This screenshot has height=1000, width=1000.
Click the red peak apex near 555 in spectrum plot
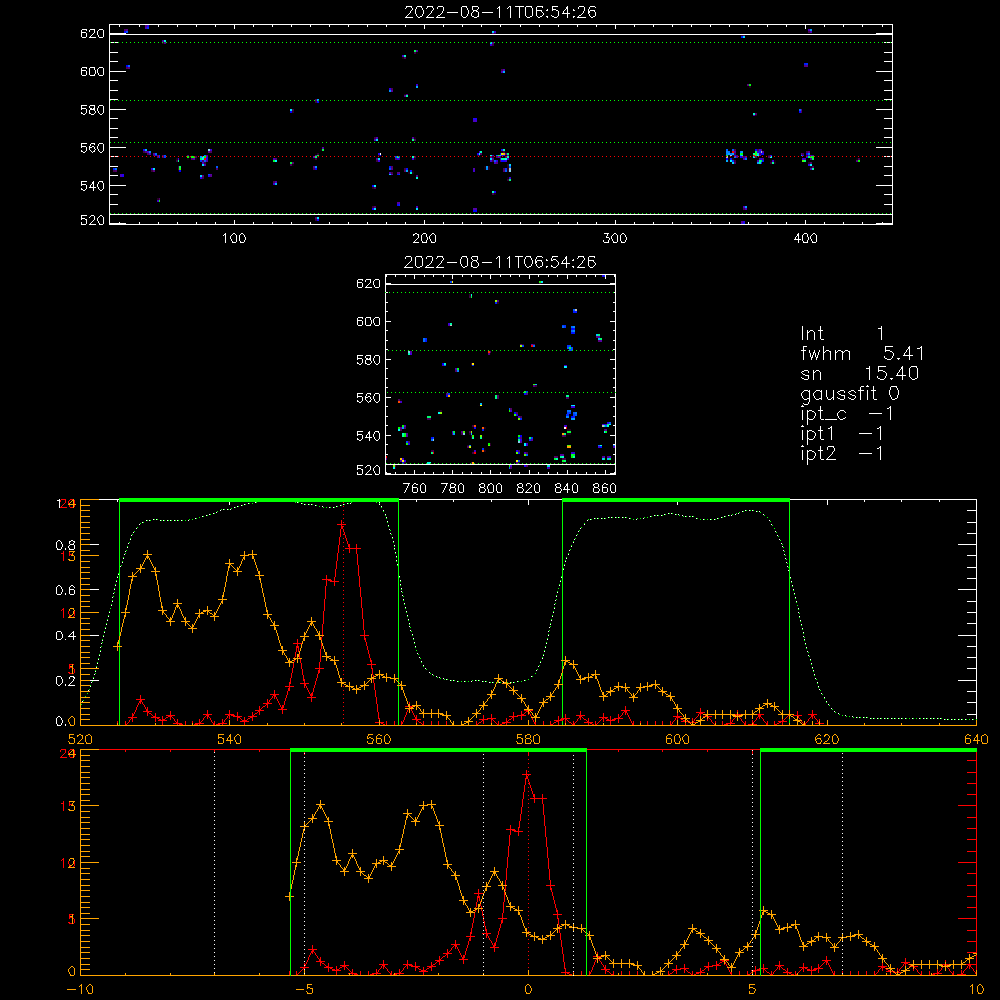(342, 524)
